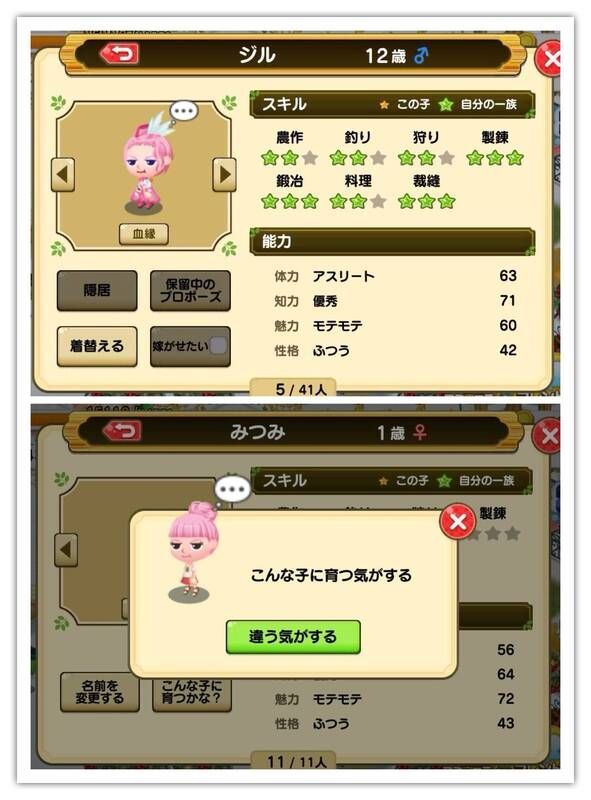Open the speech bubble above ジル's avatar
Image resolution: width=591 pixels, height=800 pixels.
click(183, 112)
